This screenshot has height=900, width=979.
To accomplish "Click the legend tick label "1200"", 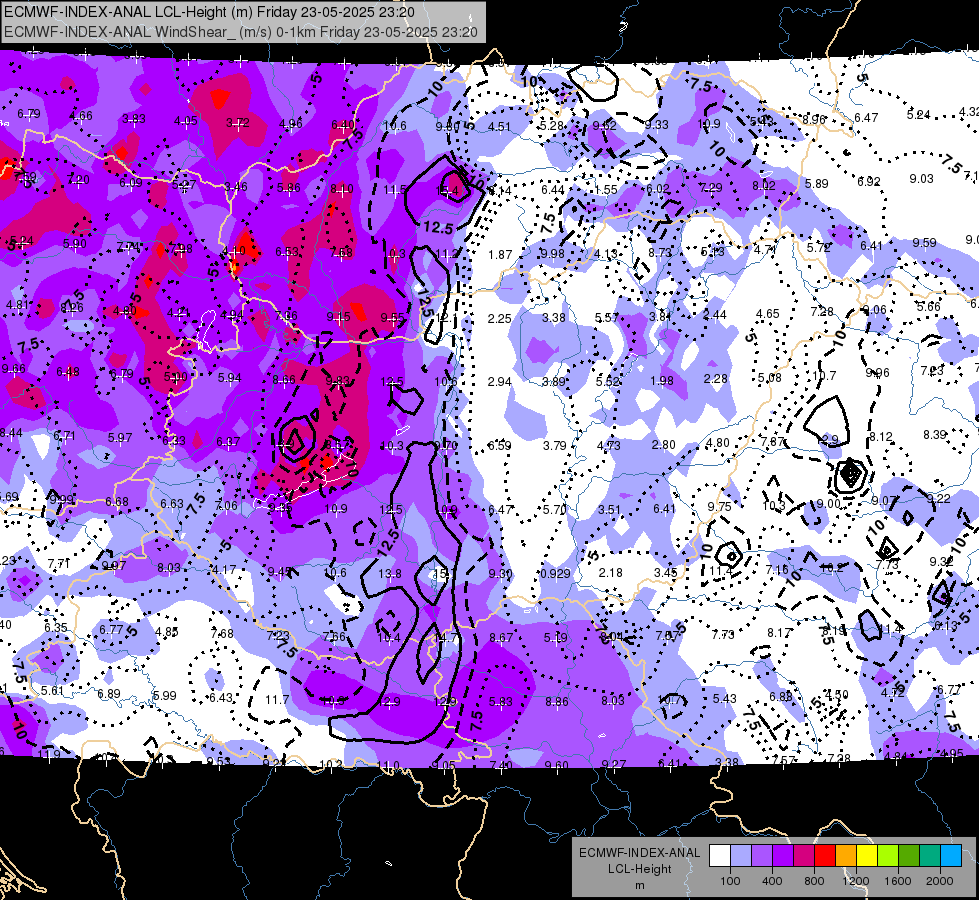I will tap(855, 881).
